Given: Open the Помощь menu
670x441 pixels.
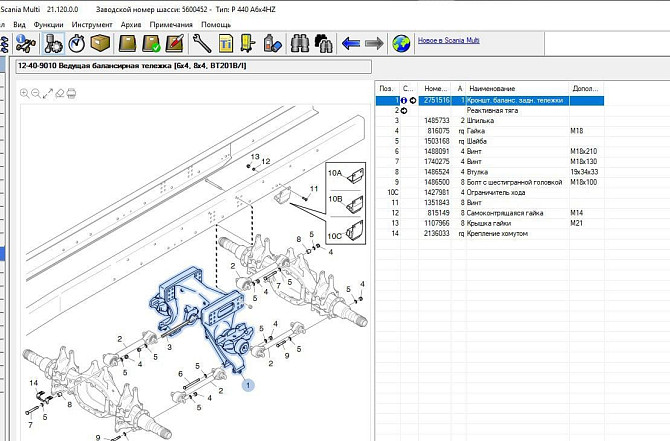Looking at the screenshot, I should [x=216, y=24].
